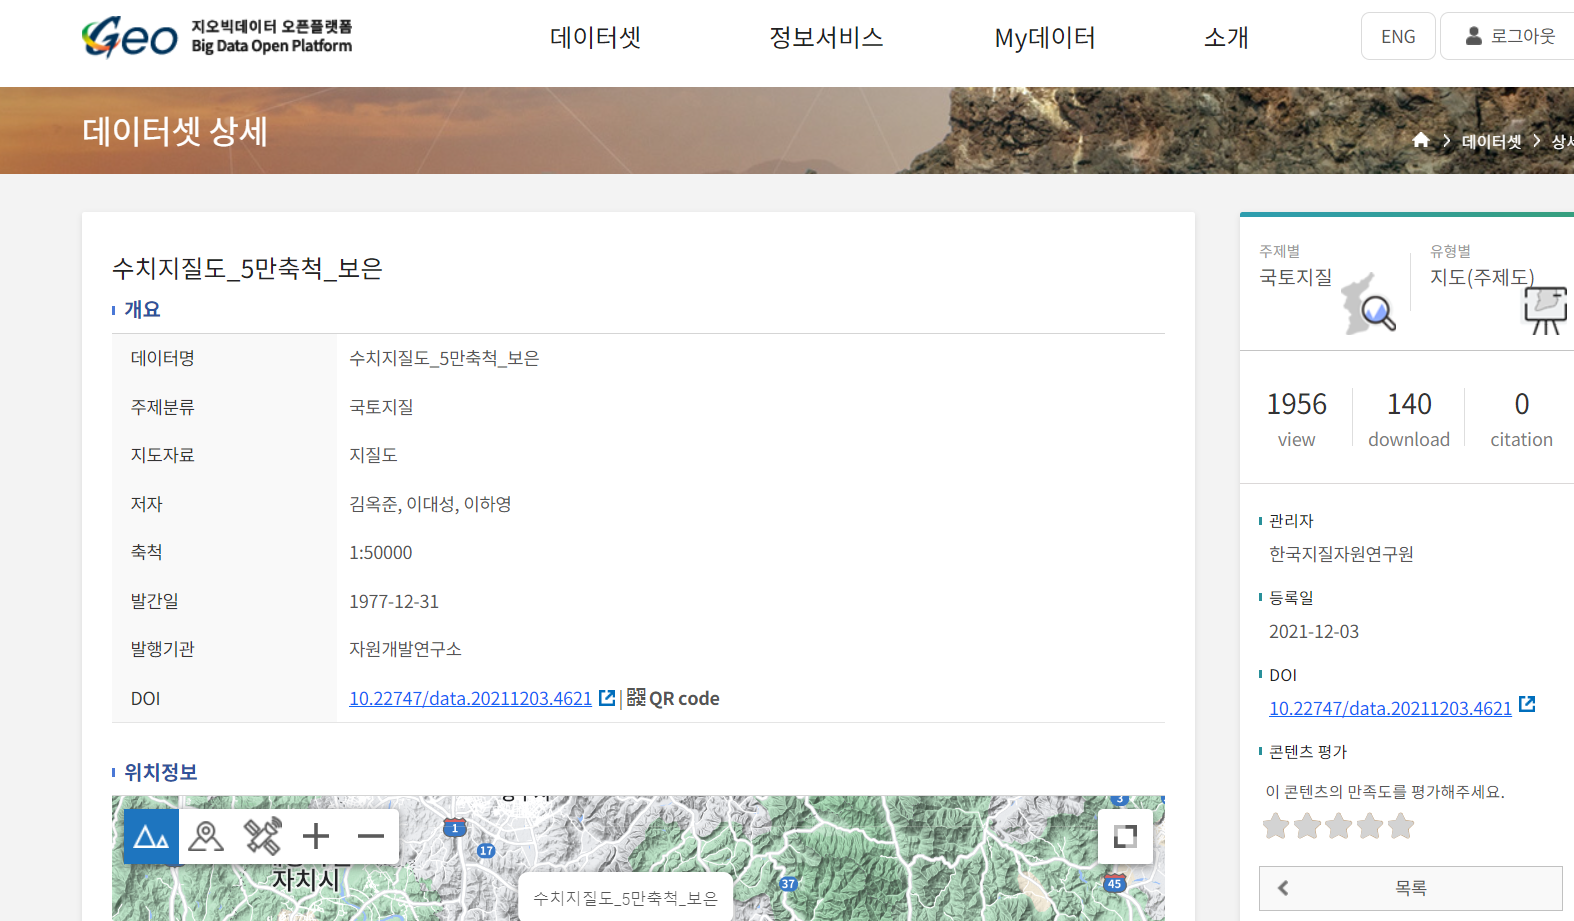Screen dimensions: 1574x921
Task: Show the QR code for the DOI
Action: tap(673, 698)
